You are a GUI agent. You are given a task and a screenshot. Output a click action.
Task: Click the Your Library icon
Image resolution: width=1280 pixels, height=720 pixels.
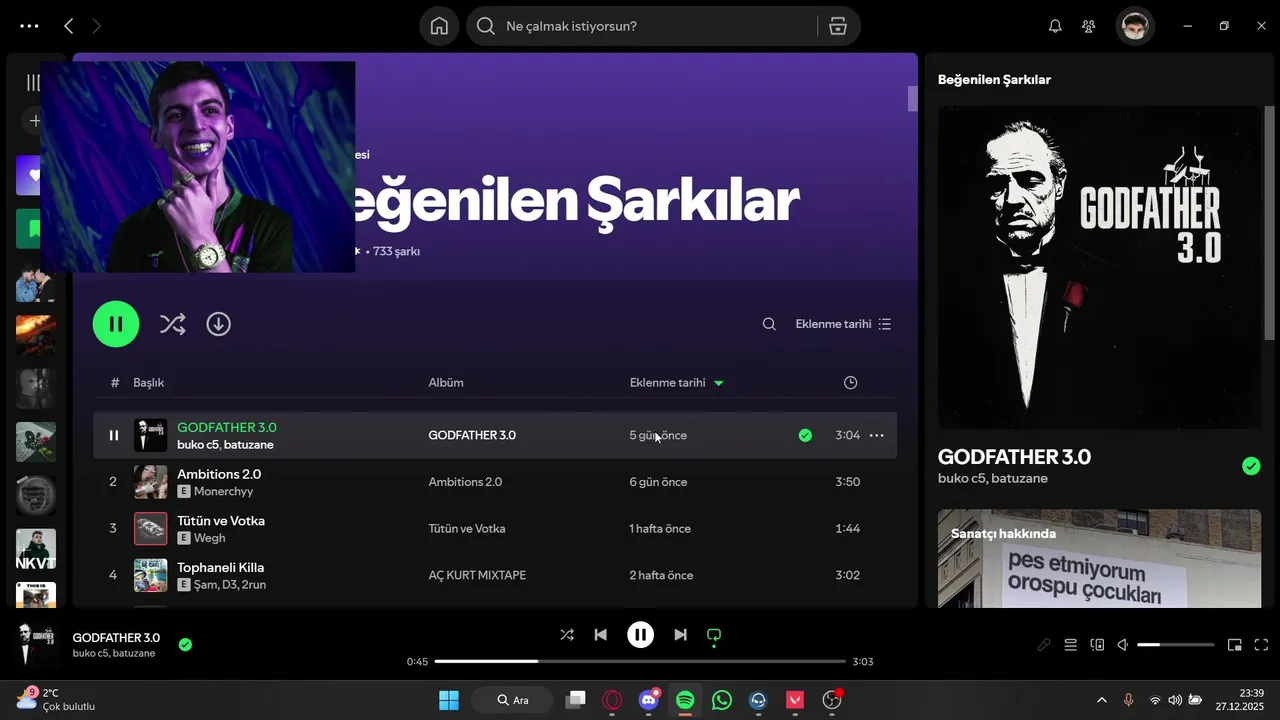click(x=33, y=83)
